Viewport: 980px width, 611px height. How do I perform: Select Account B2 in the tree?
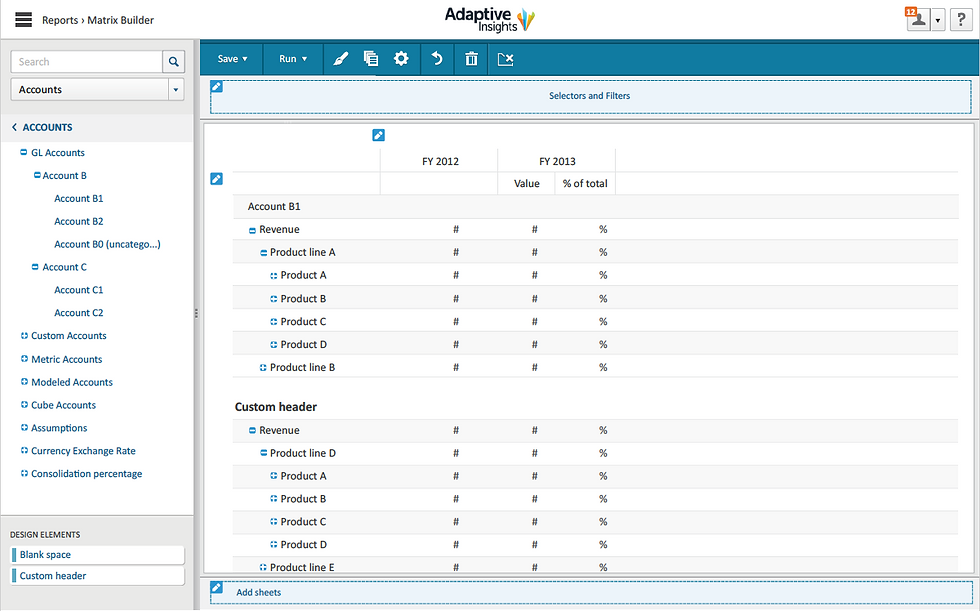click(79, 221)
